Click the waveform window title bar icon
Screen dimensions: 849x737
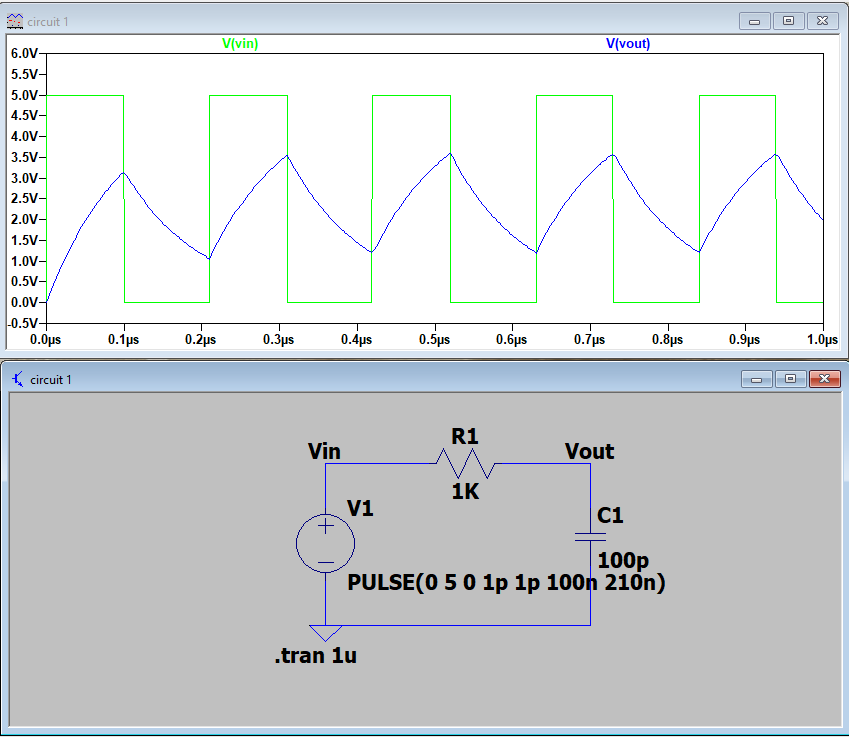coord(15,21)
